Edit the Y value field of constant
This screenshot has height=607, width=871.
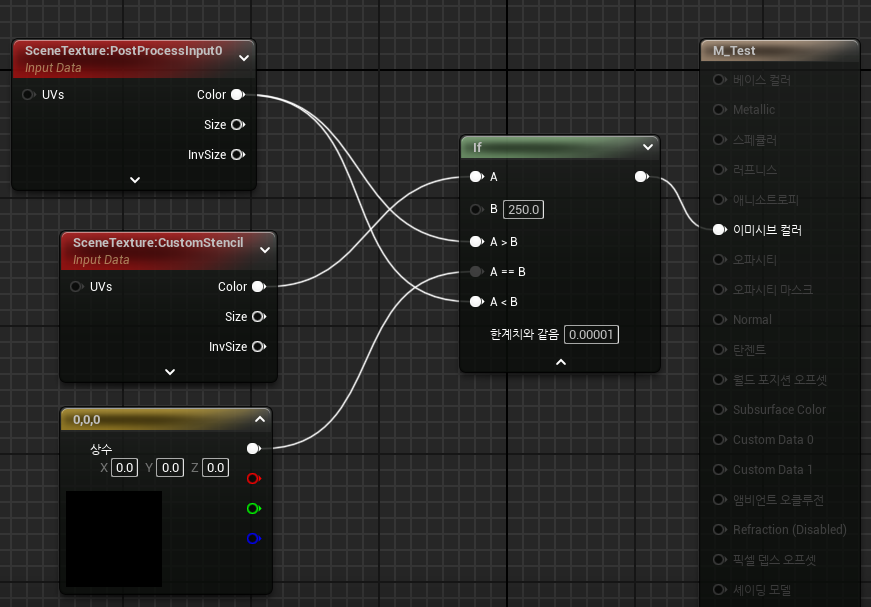[170, 468]
